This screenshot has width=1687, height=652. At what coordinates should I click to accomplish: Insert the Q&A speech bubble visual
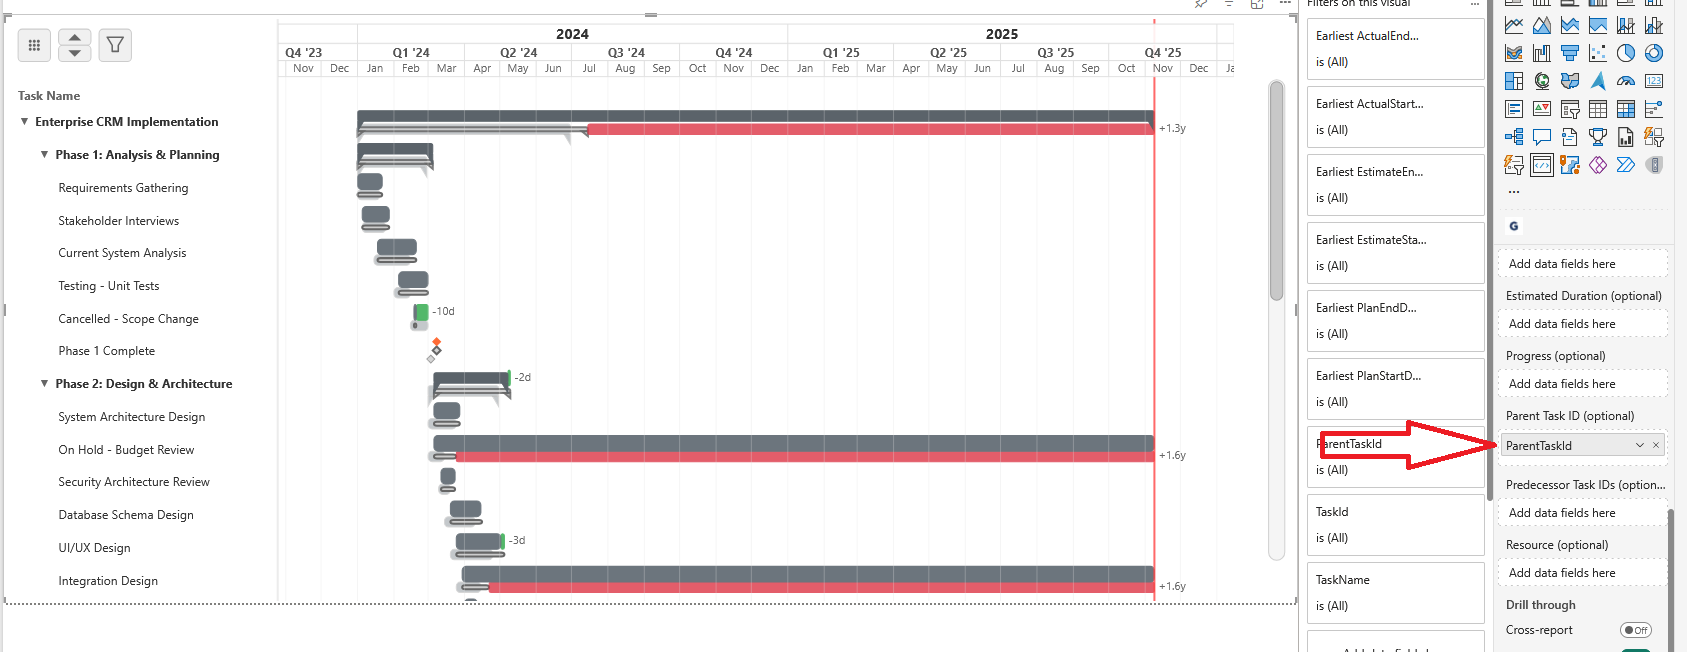tap(1542, 137)
